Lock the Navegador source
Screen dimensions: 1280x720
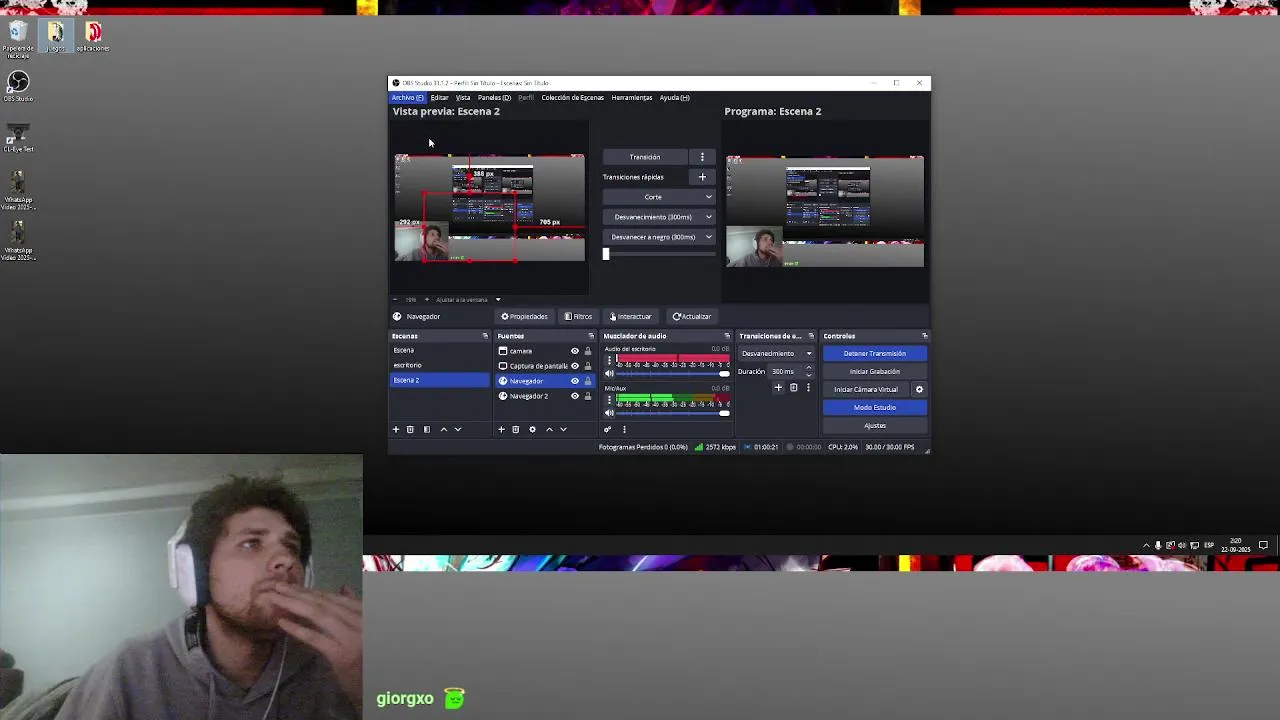click(588, 381)
